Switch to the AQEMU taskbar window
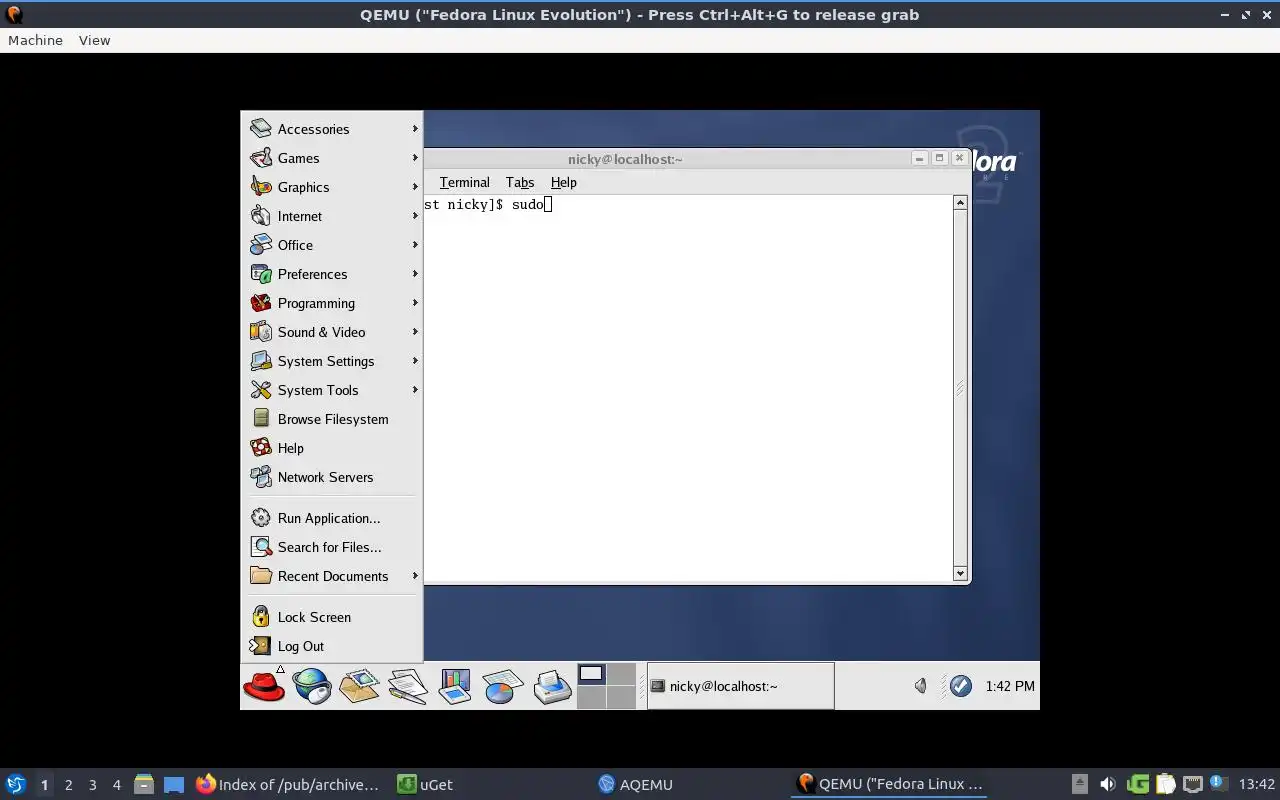Viewport: 1280px width, 800px height. [x=636, y=784]
